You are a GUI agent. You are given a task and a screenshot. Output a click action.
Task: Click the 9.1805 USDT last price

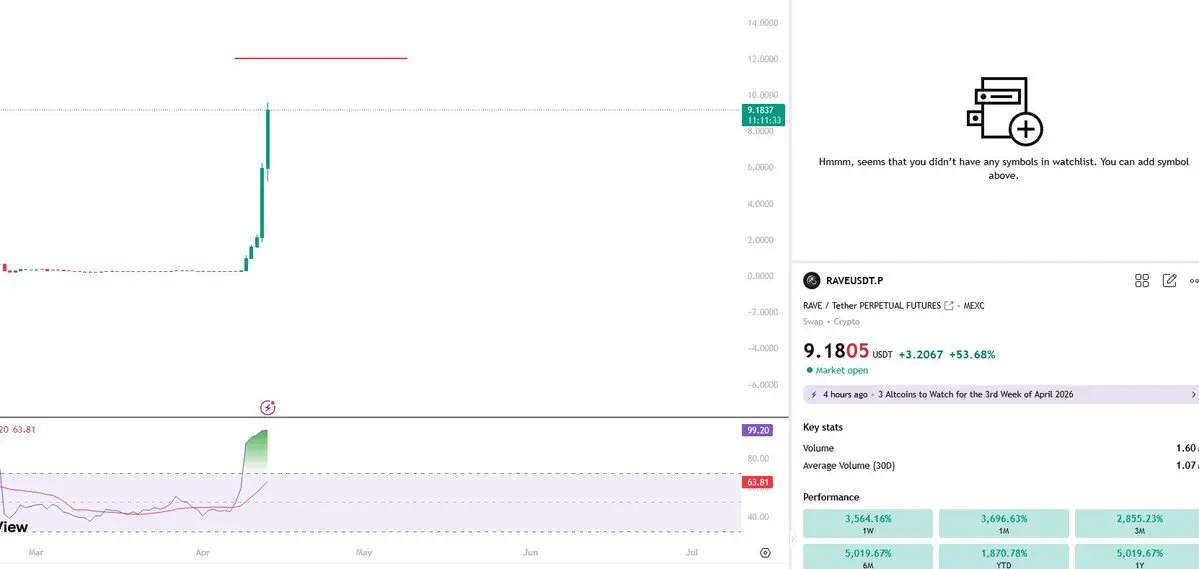[847, 352]
